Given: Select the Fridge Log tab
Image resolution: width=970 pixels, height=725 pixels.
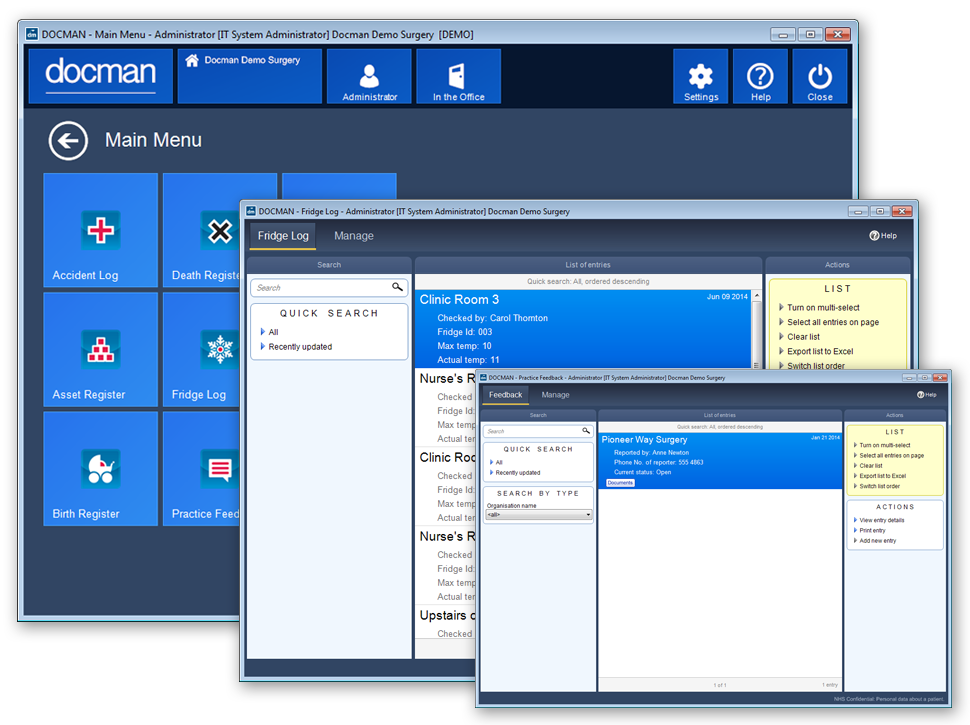Looking at the screenshot, I should [x=283, y=236].
